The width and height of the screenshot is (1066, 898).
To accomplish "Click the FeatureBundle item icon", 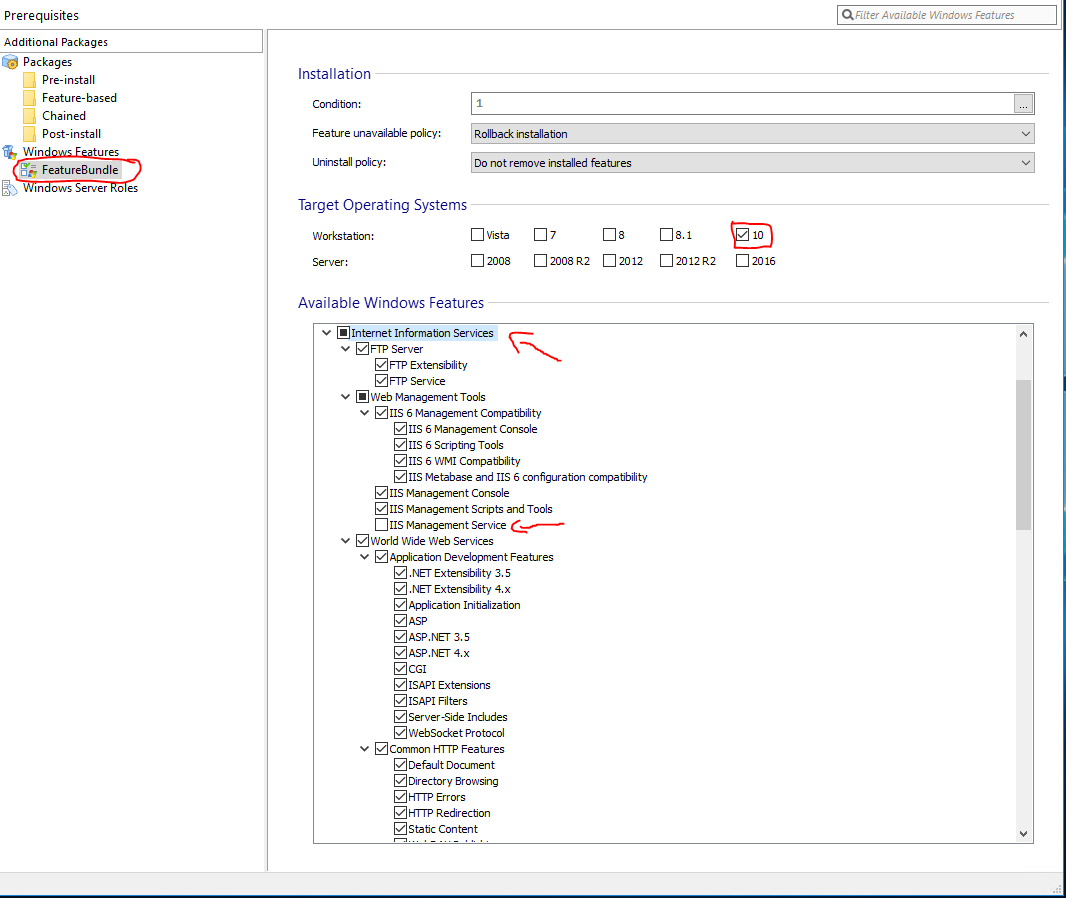I will 29,170.
